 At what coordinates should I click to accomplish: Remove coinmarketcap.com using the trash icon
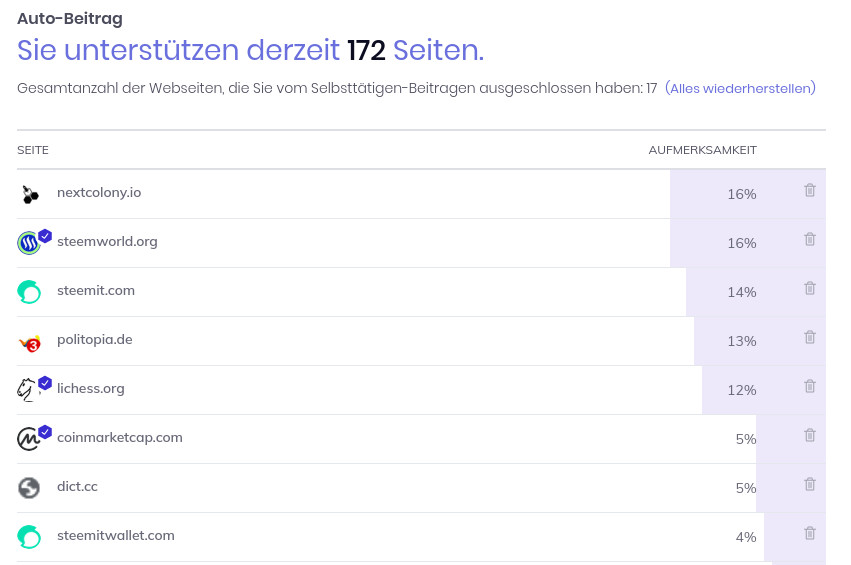coord(810,435)
